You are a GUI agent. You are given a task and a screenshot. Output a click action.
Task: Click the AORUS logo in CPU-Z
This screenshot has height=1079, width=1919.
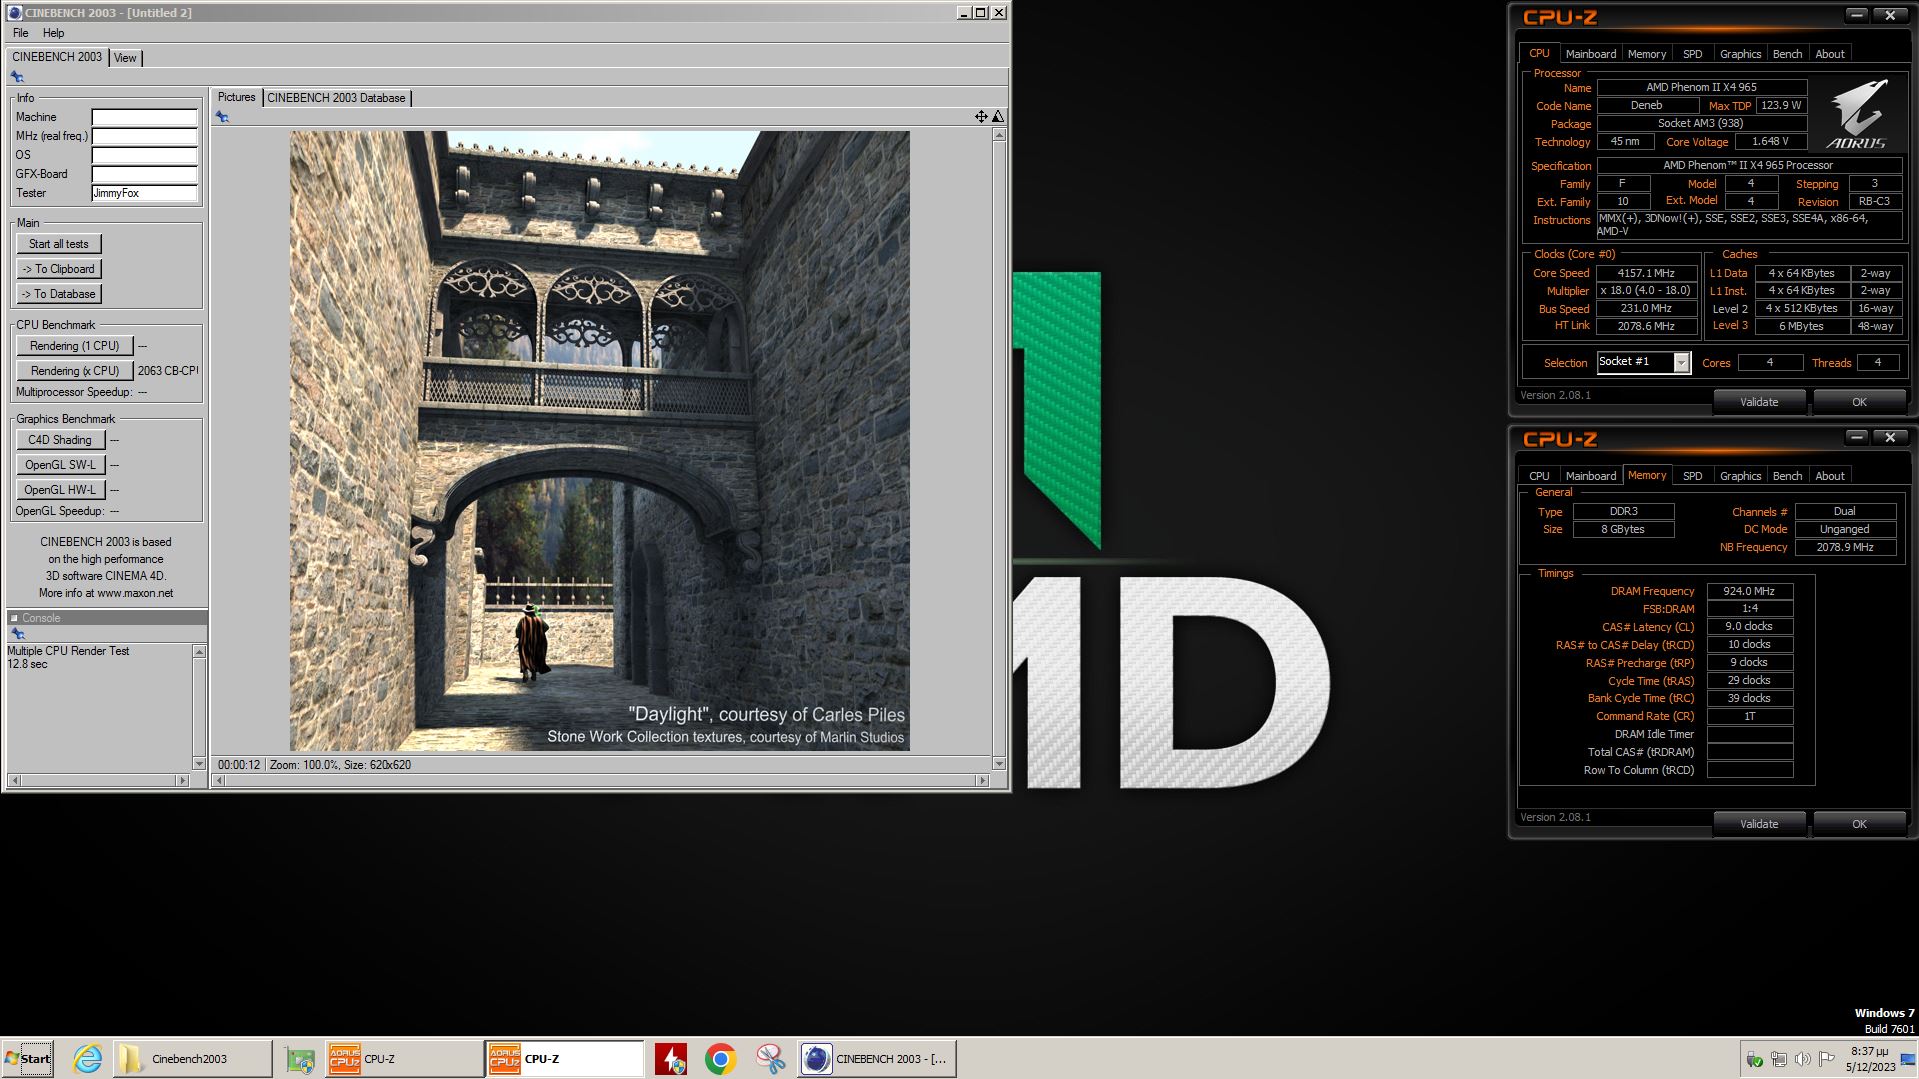pos(1857,114)
